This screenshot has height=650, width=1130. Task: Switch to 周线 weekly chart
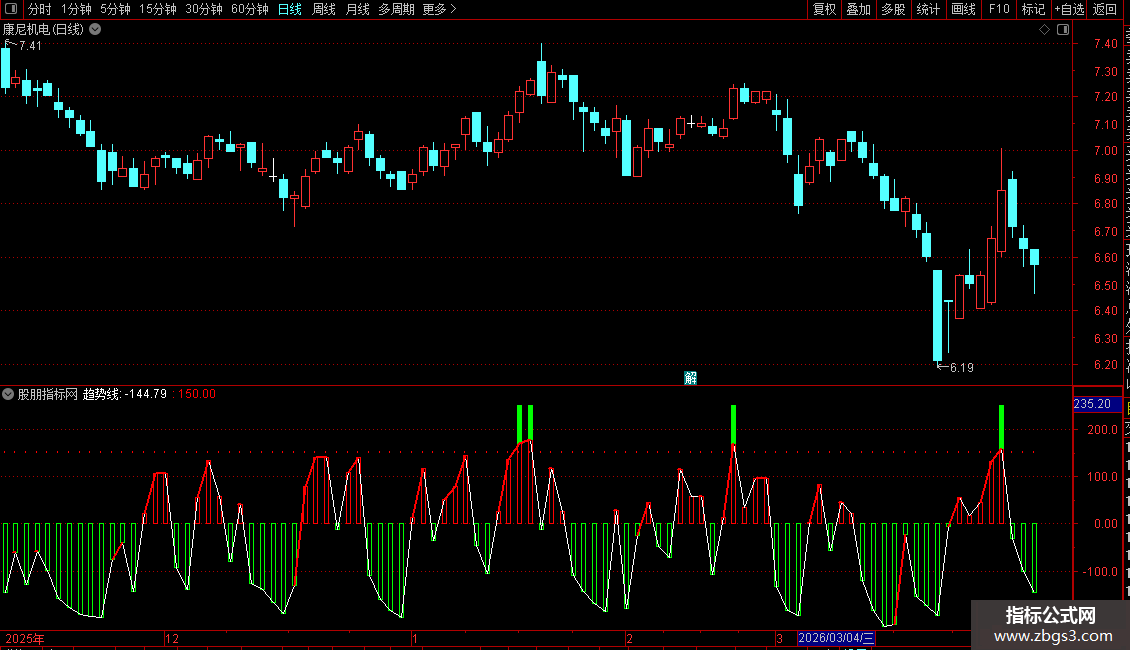[x=324, y=9]
